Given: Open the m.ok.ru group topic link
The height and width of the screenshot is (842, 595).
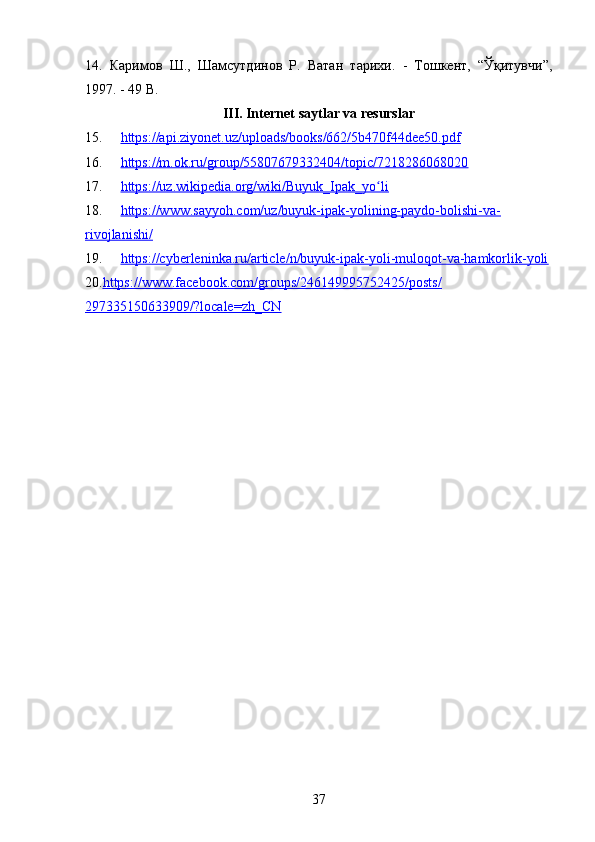Looking at the screenshot, I should (x=294, y=162).
